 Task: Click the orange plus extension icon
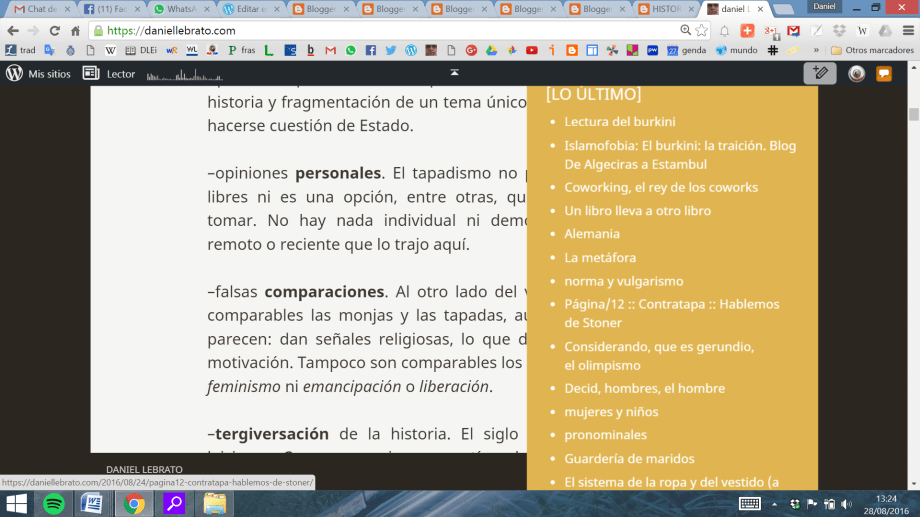tap(747, 31)
